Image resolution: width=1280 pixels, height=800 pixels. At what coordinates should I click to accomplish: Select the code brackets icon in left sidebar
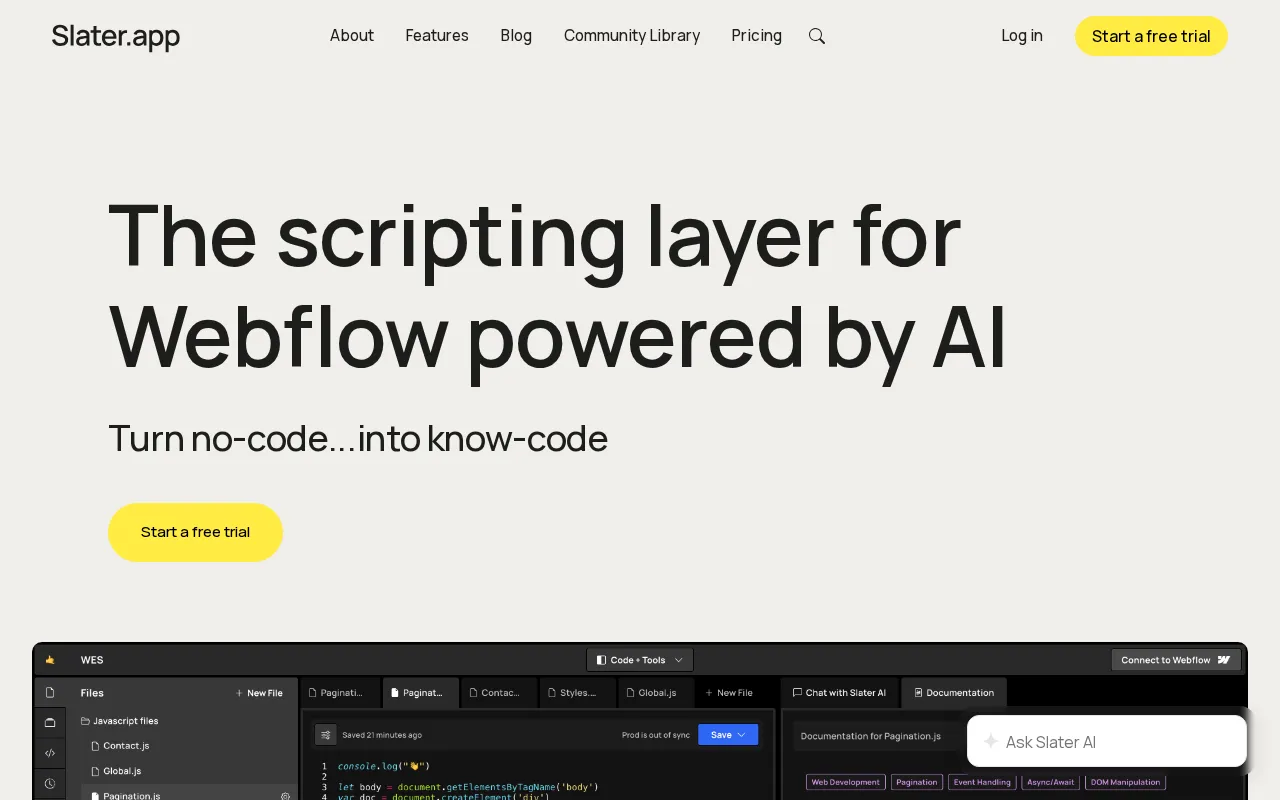tap(50, 753)
